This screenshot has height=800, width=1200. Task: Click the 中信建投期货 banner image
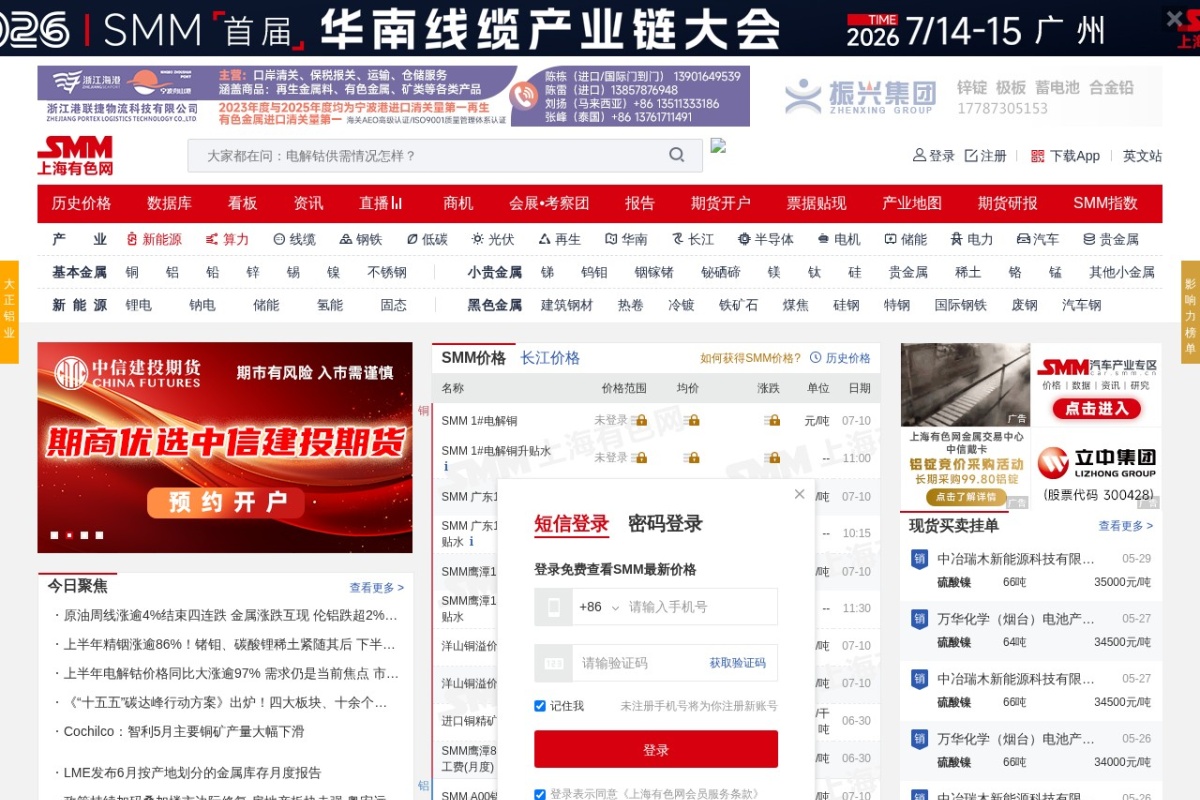pyautogui.click(x=225, y=447)
